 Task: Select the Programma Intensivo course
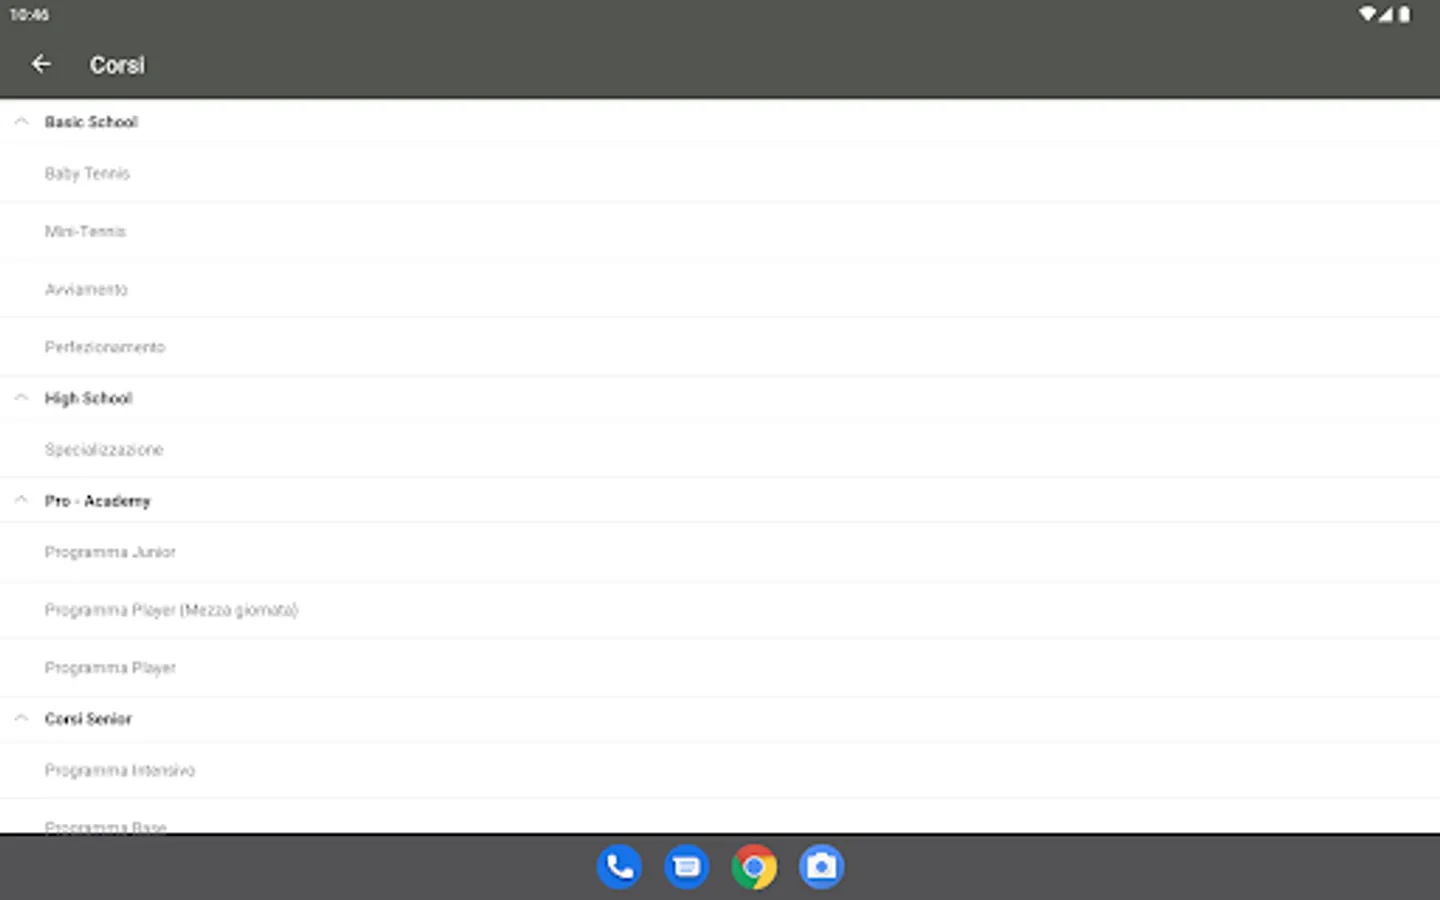click(720, 770)
